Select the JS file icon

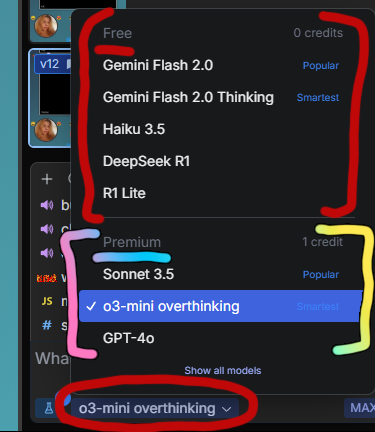(47, 301)
